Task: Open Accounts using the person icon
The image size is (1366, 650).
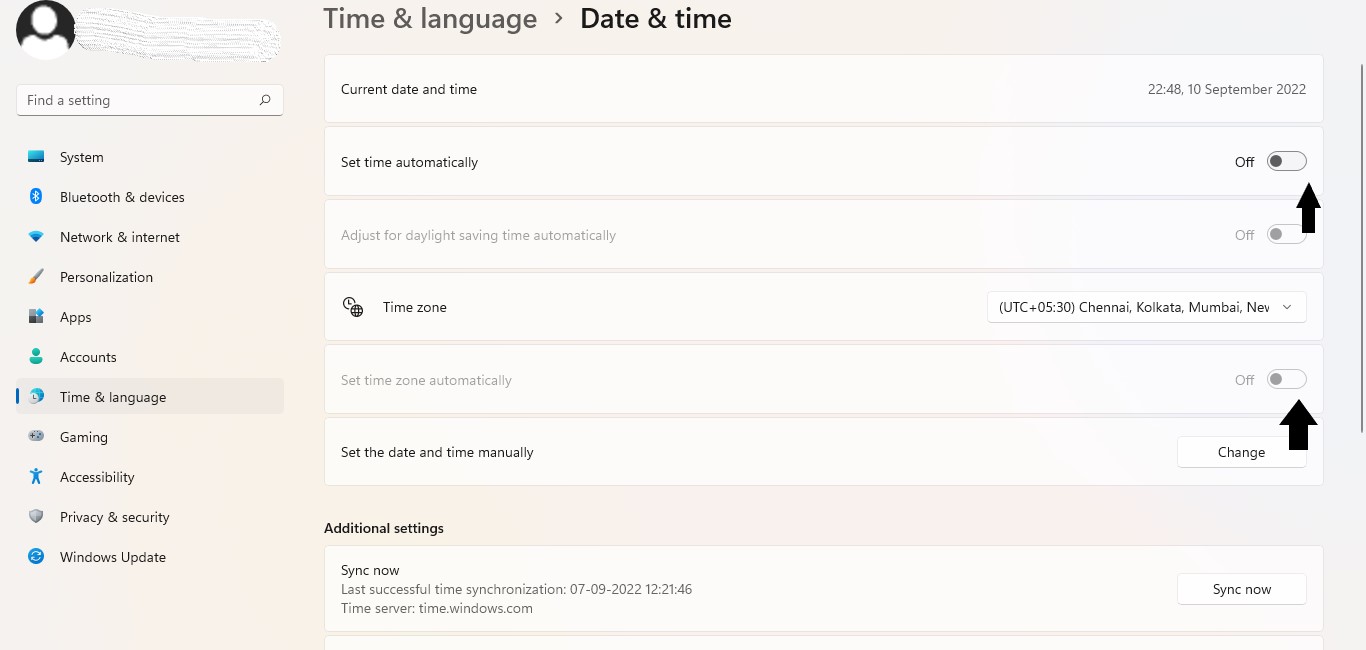Action: [36, 357]
